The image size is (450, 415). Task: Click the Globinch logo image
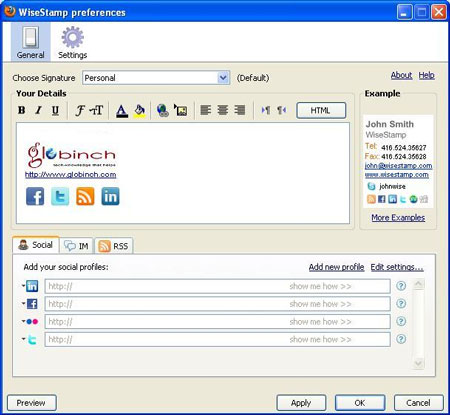(71, 155)
